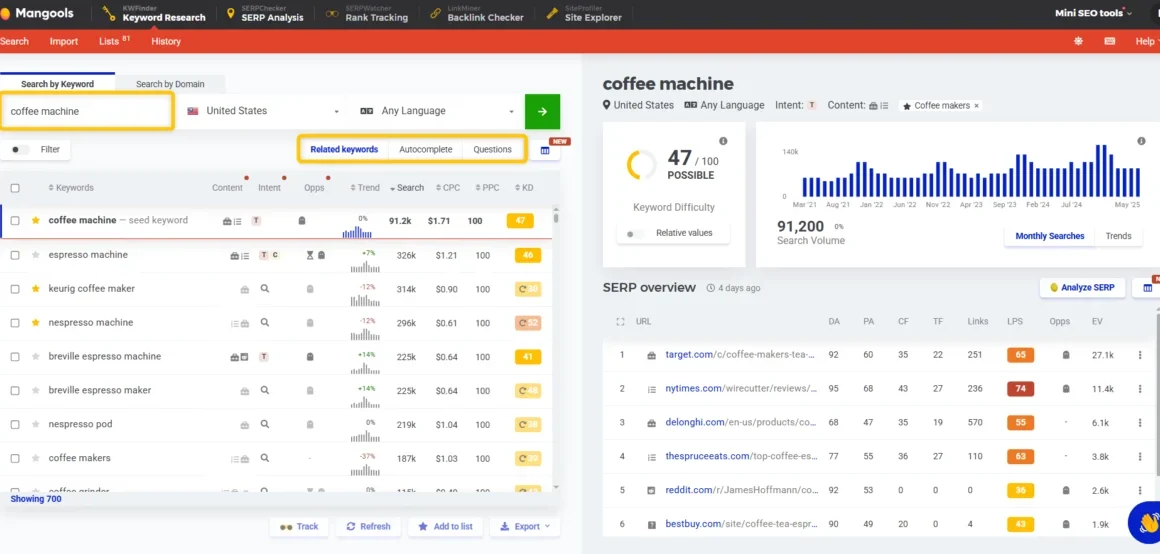Open more options for target.com row
The width and height of the screenshot is (1160, 554).
[x=1140, y=355]
